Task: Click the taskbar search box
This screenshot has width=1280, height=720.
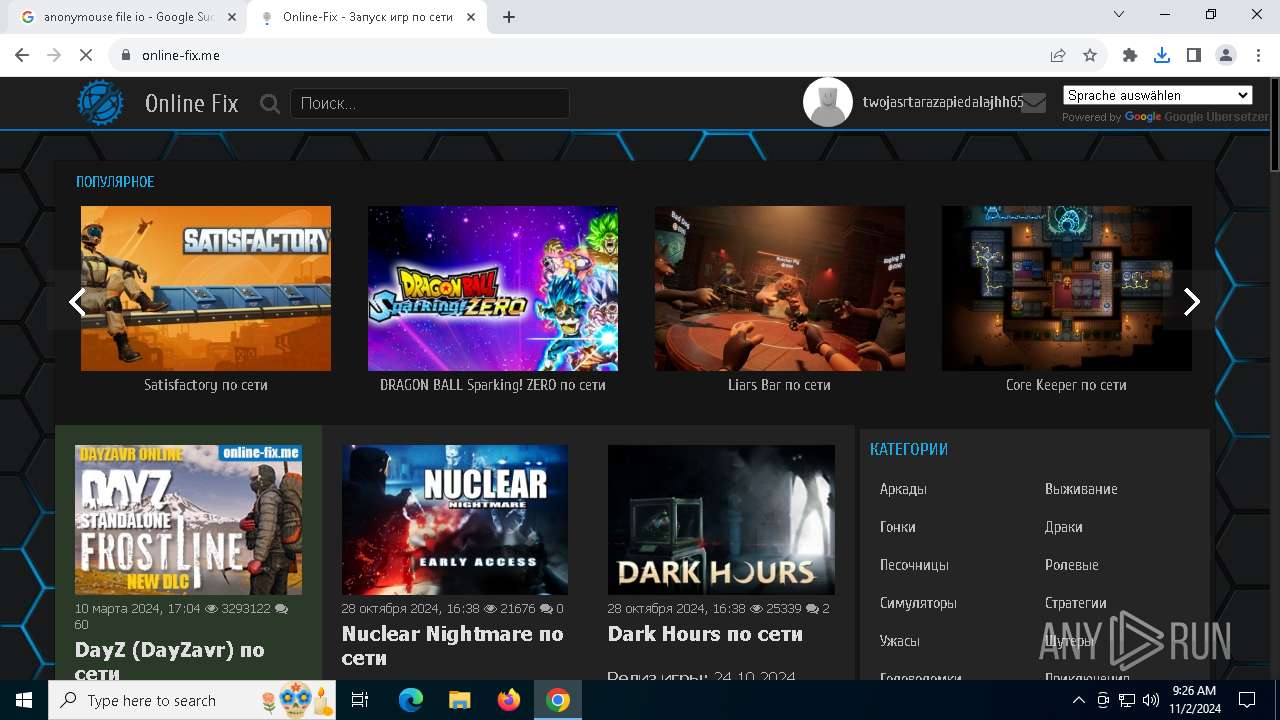Action: pos(192,700)
